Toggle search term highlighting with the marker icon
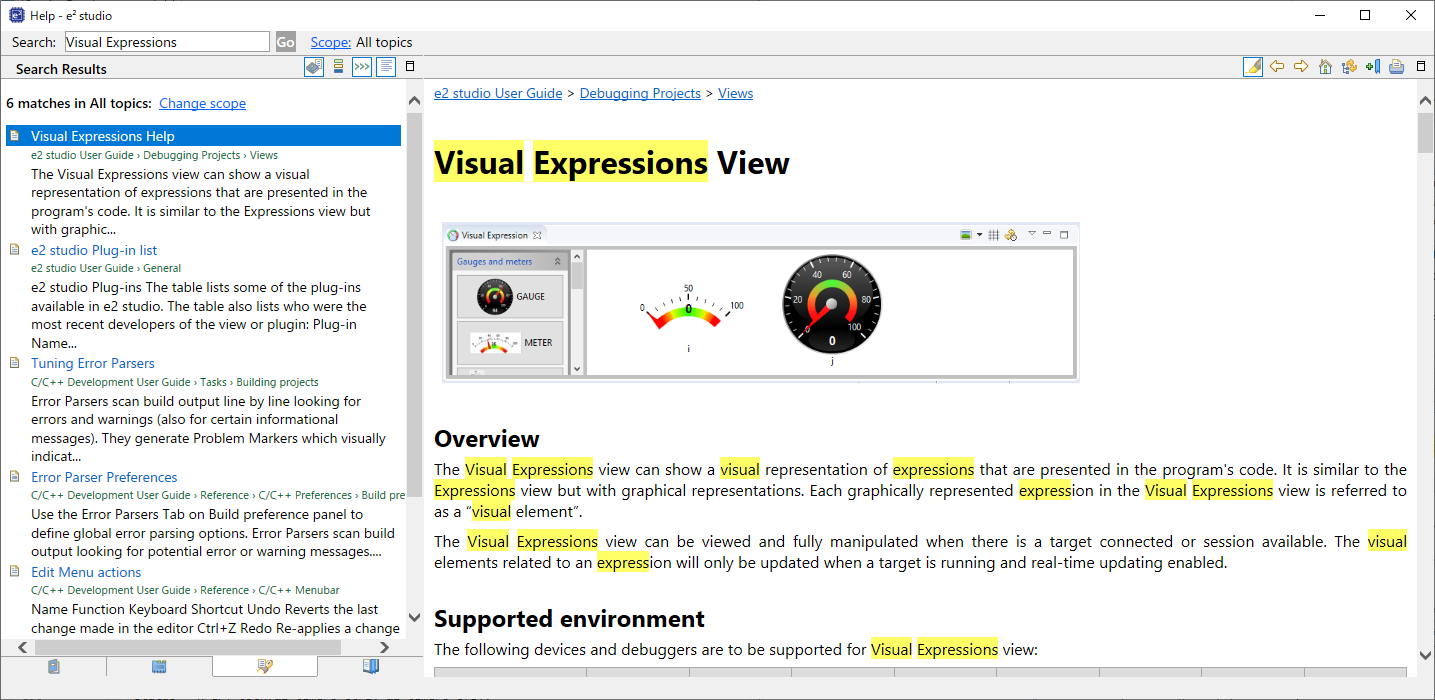 tap(1253, 67)
